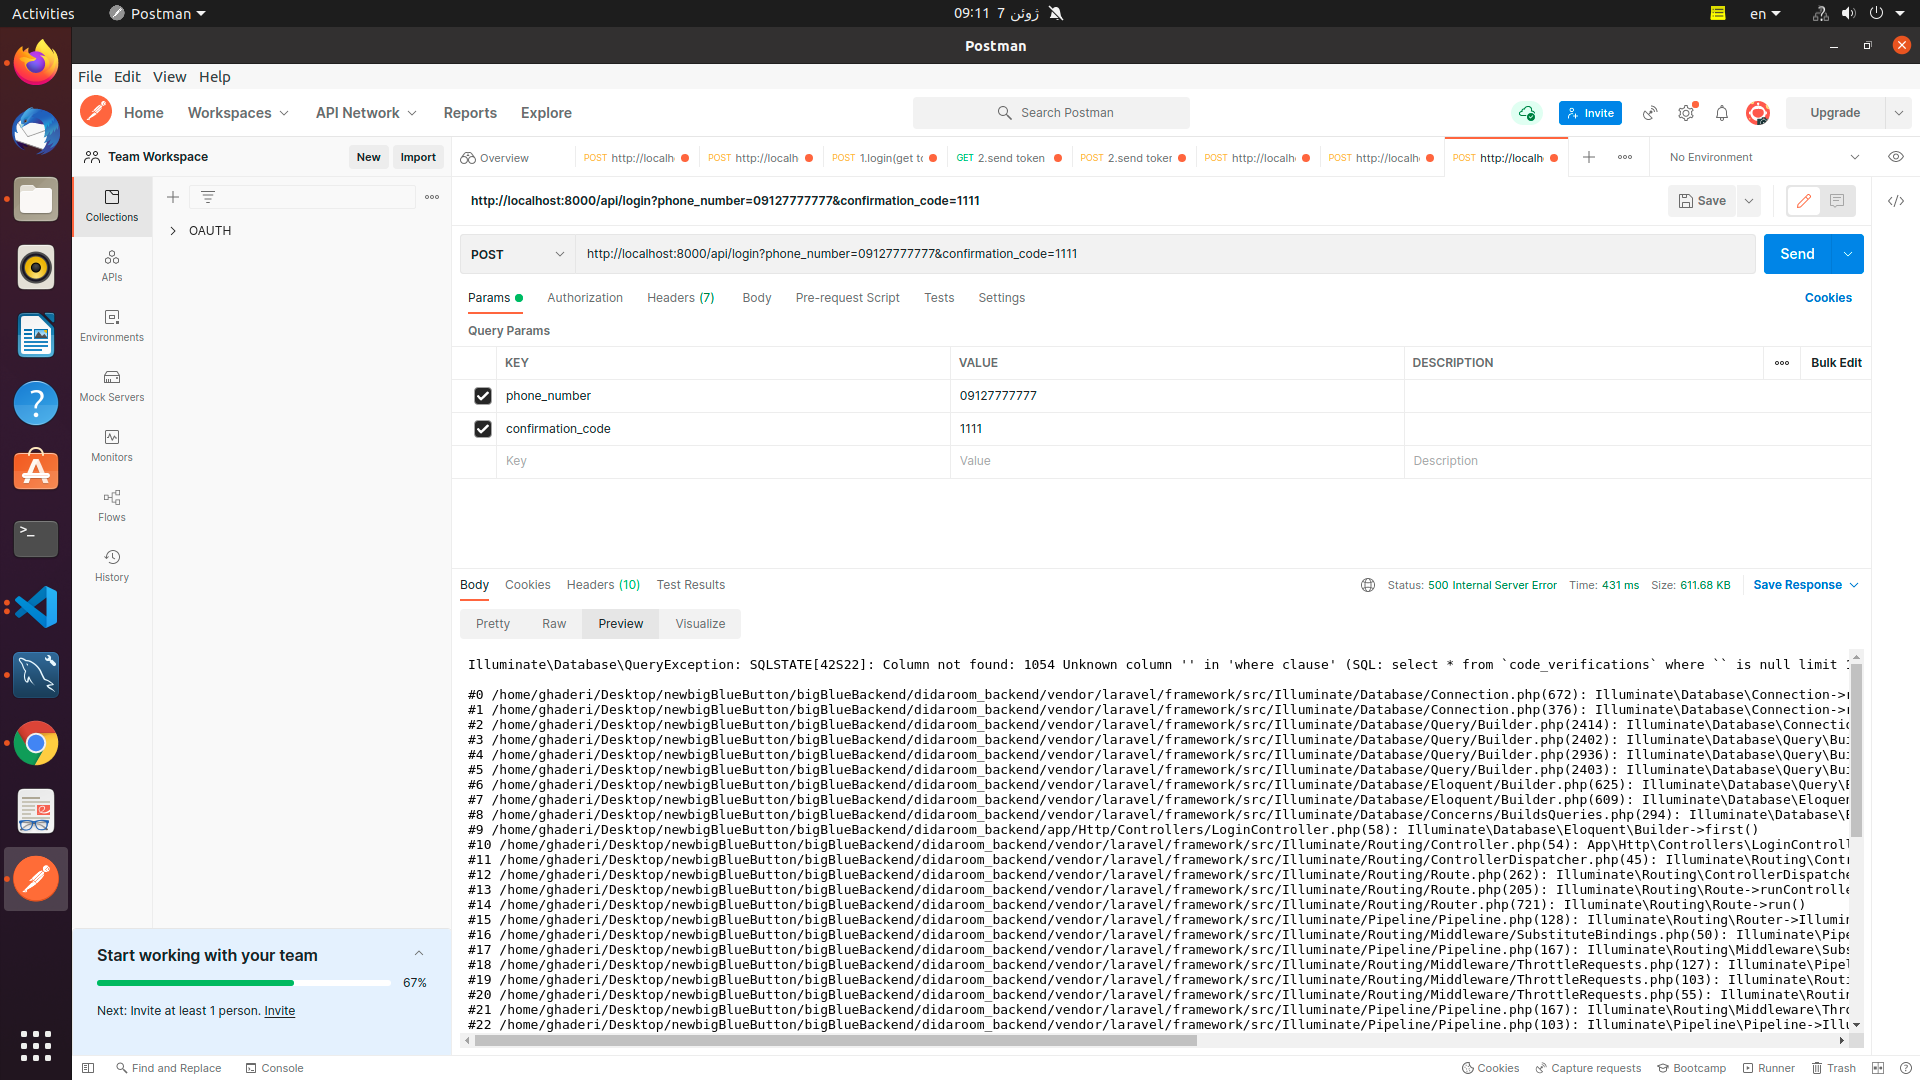Click the Postman logo in header
Image resolution: width=1920 pixels, height=1080 pixels.
pyautogui.click(x=96, y=112)
